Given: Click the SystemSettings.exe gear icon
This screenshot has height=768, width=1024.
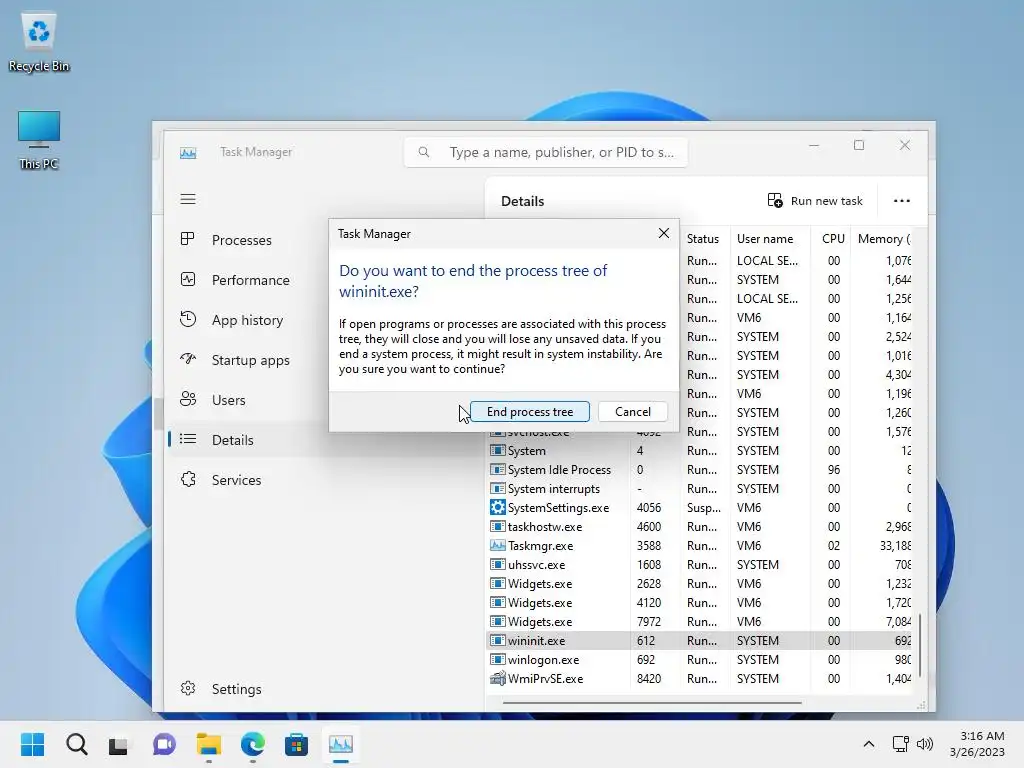Looking at the screenshot, I should (498, 507).
